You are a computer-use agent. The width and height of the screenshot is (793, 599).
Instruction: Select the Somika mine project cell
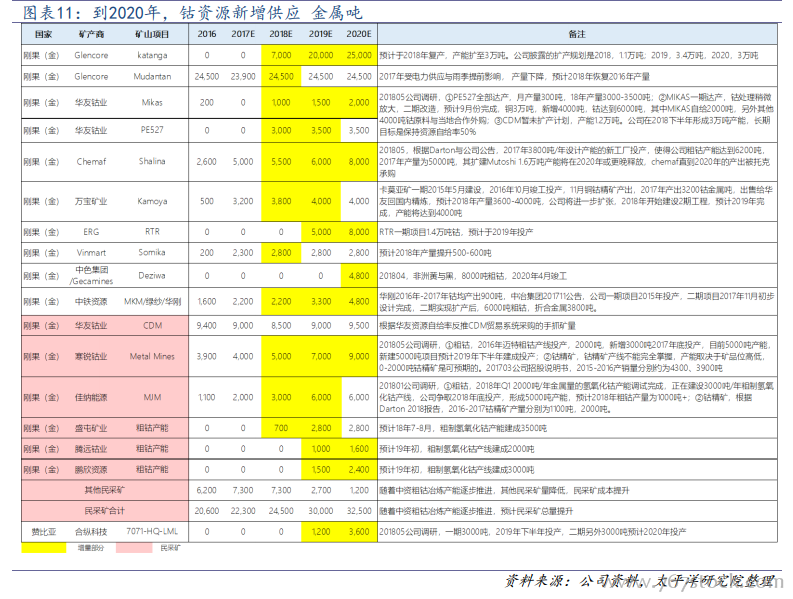[152, 252]
